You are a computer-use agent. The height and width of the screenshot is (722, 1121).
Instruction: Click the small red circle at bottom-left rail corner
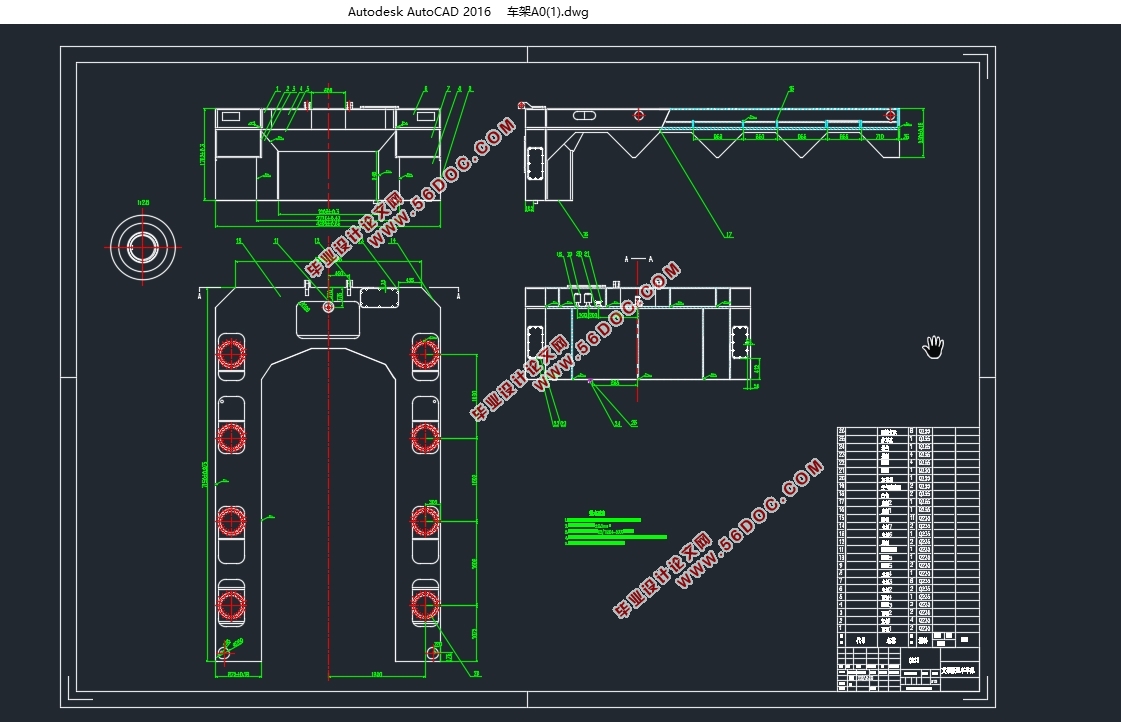(x=224, y=653)
